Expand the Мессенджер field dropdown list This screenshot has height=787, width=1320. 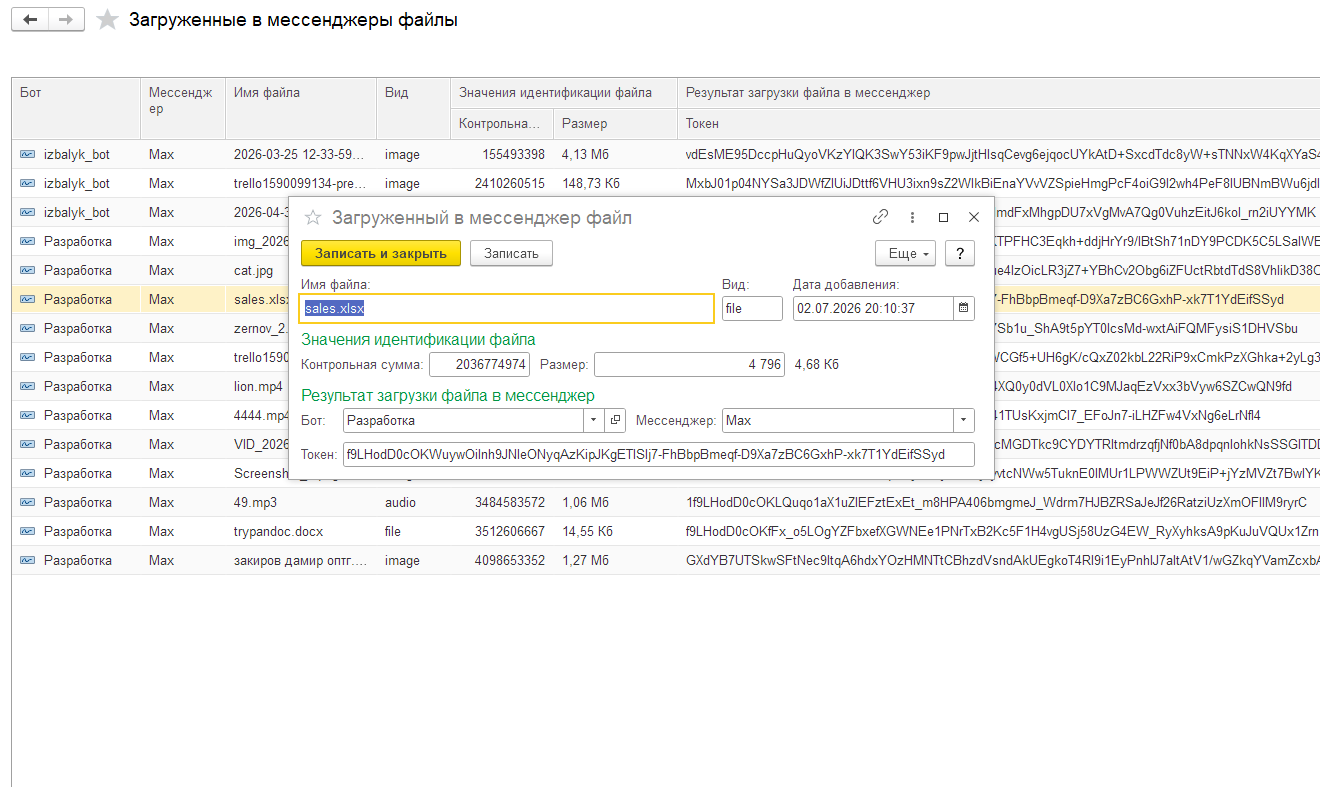point(963,421)
